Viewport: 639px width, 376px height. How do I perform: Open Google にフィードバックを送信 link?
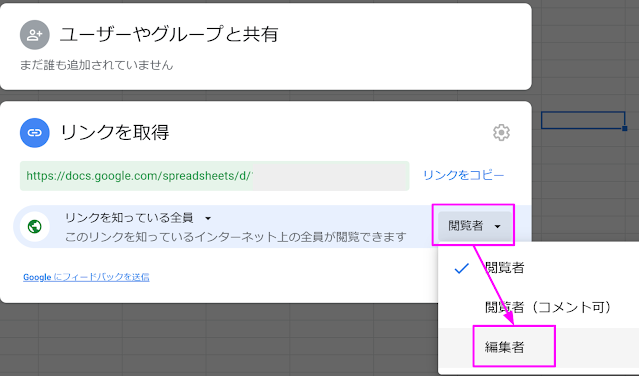click(x=86, y=277)
